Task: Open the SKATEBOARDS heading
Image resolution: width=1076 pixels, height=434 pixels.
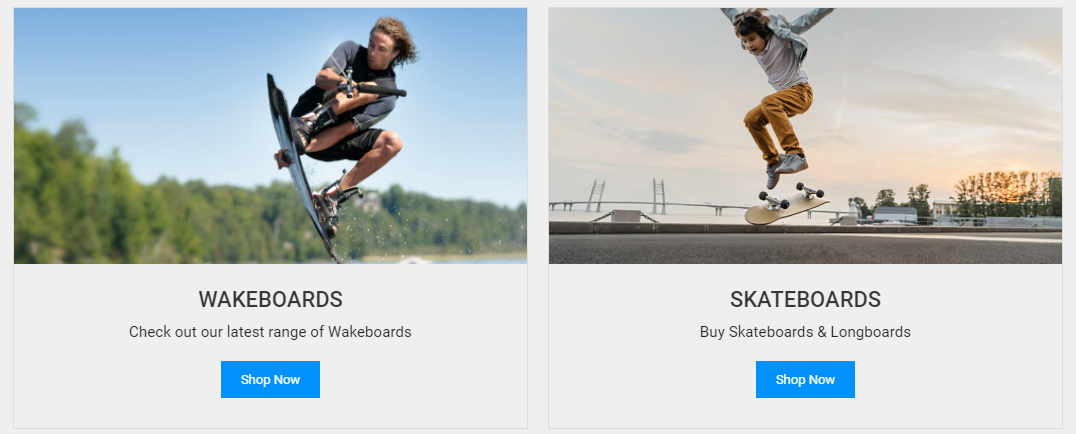Action: point(805,299)
